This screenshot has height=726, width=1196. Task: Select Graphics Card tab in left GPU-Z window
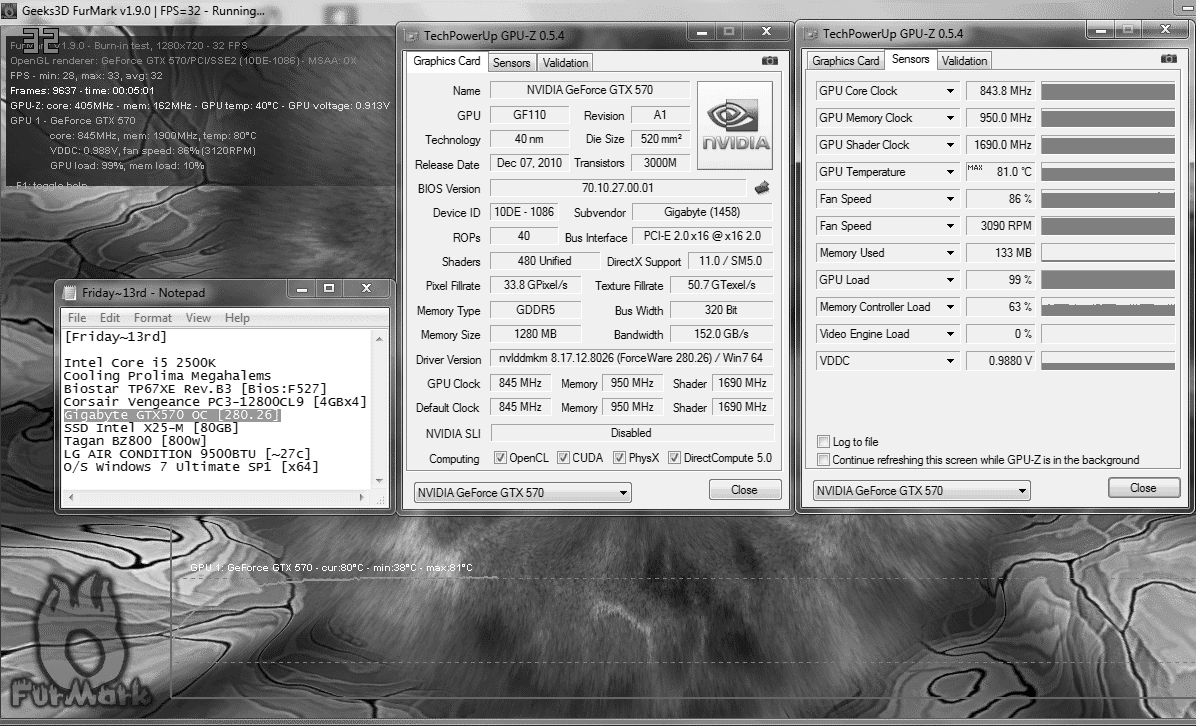coord(447,61)
